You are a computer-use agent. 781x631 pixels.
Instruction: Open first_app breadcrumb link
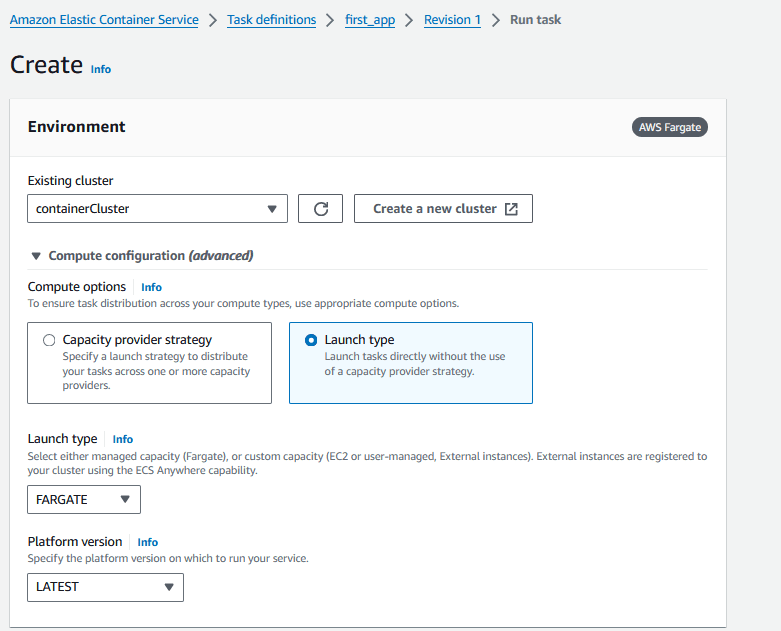370,20
